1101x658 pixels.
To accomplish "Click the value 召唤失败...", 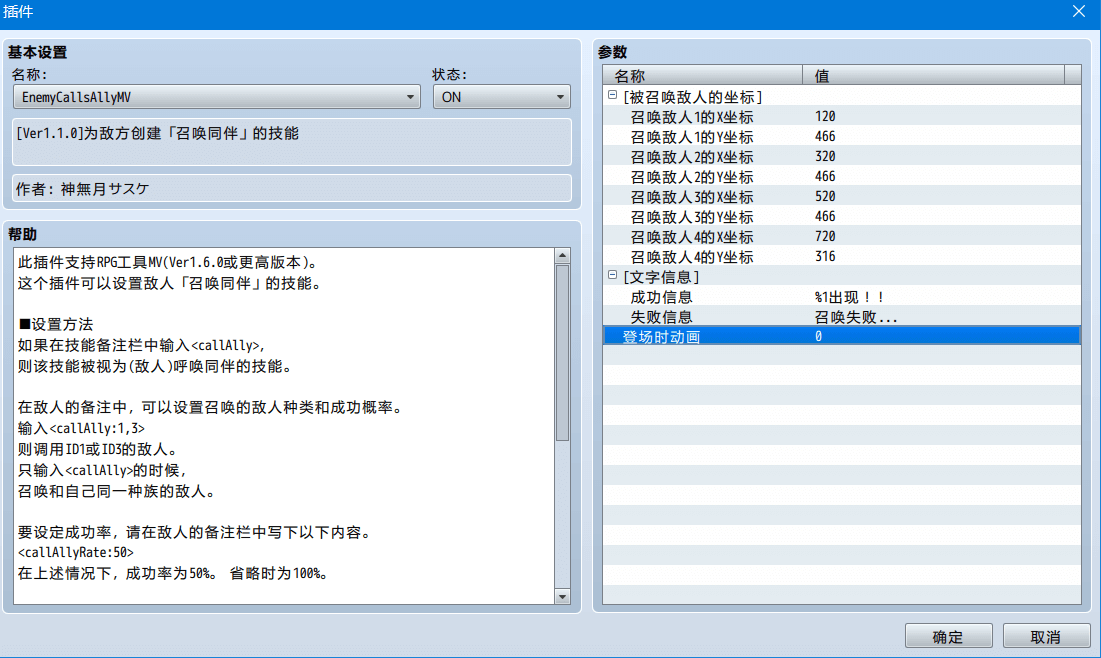I will 856,317.
